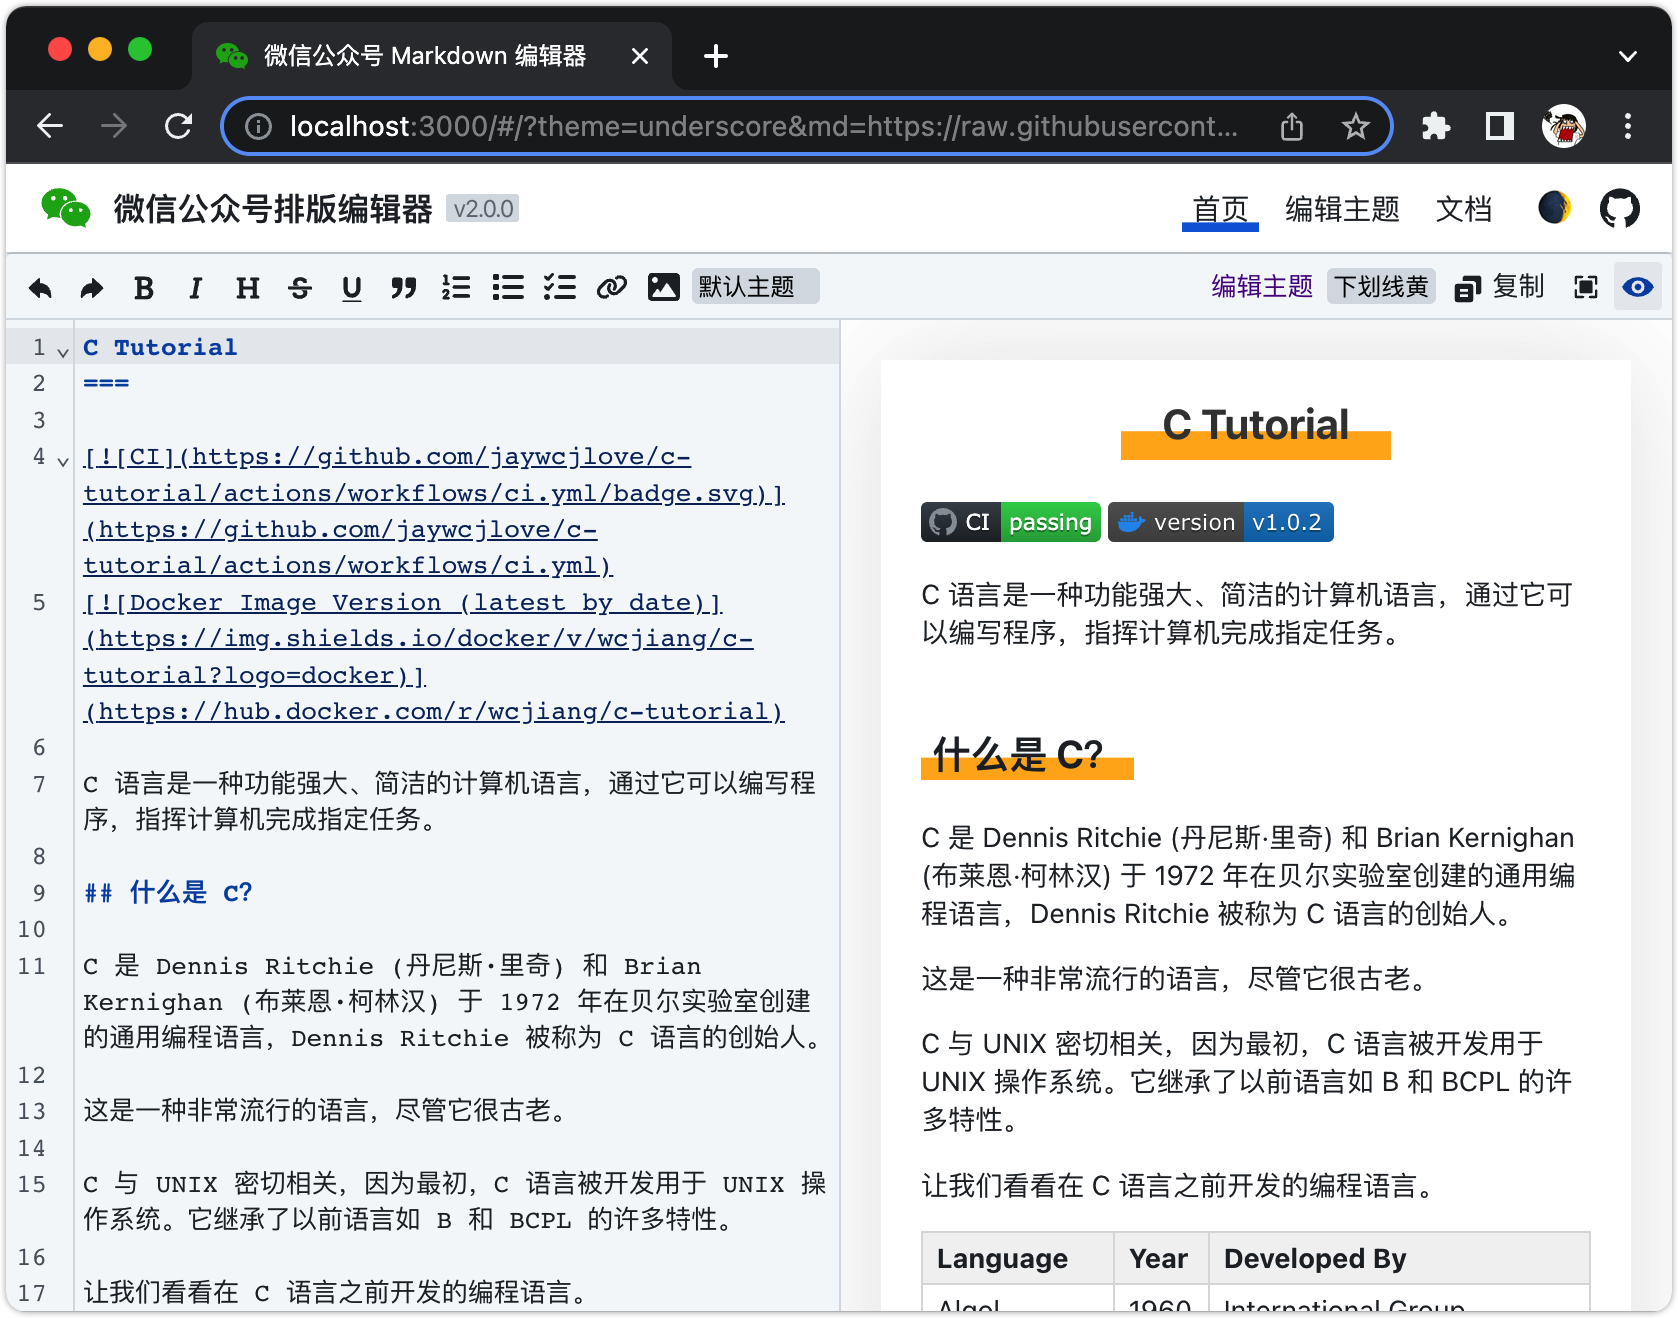This screenshot has width=1678, height=1318.
Task: Switch to the 文档 navigation item
Action: [x=1464, y=209]
